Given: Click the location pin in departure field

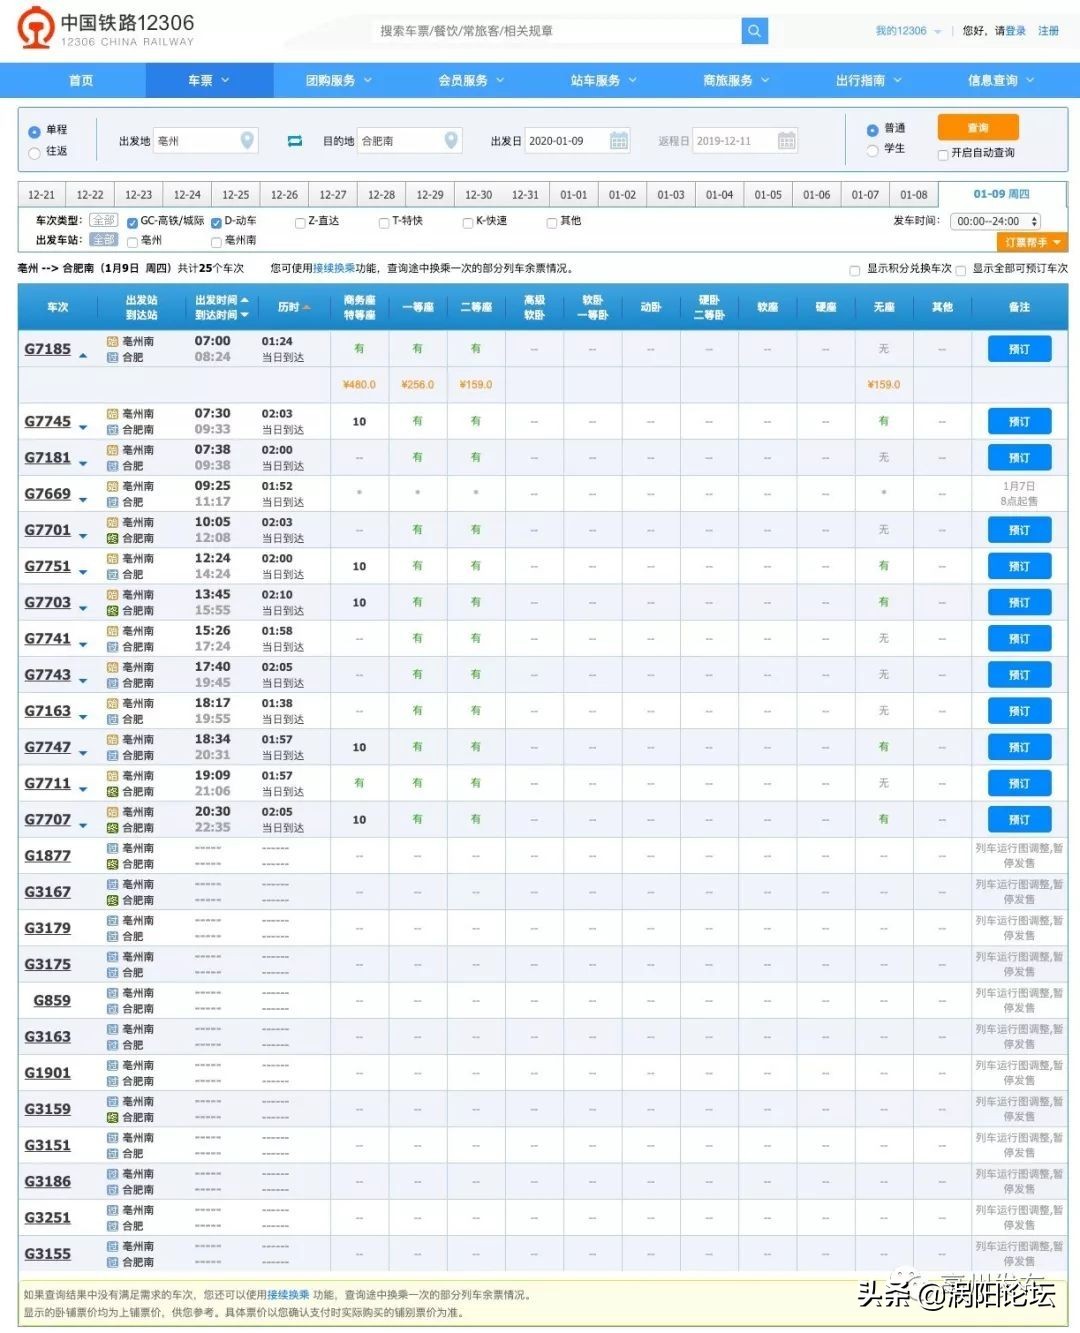Looking at the screenshot, I should pyautogui.click(x=247, y=141).
